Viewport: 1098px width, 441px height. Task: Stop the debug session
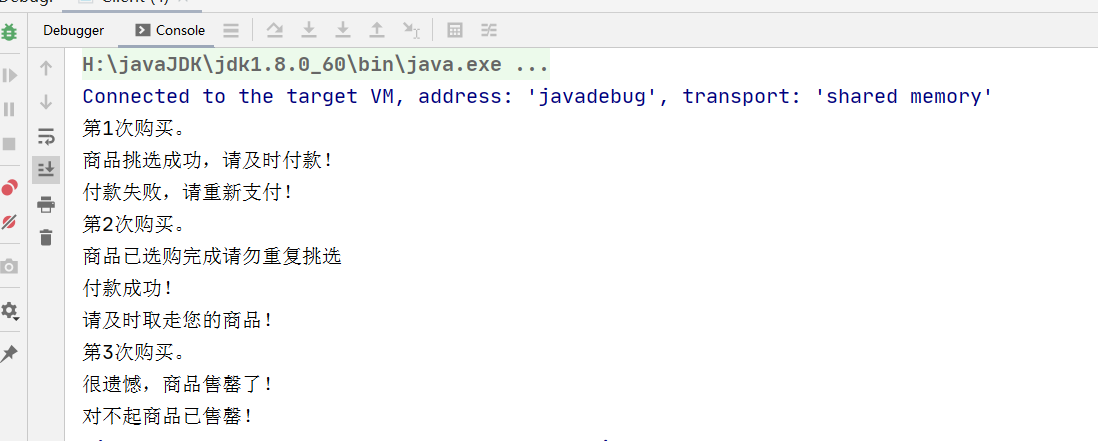9,144
